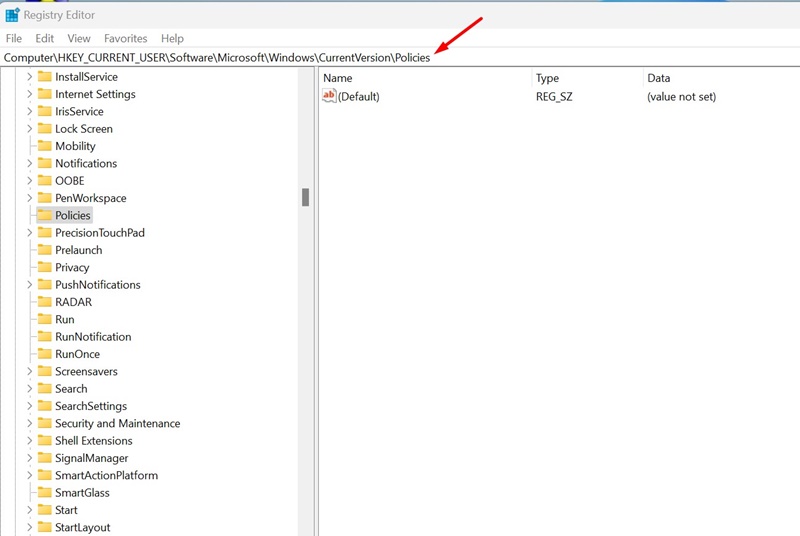The image size is (800, 536).
Task: Click the RunOnce folder icon
Action: point(45,354)
